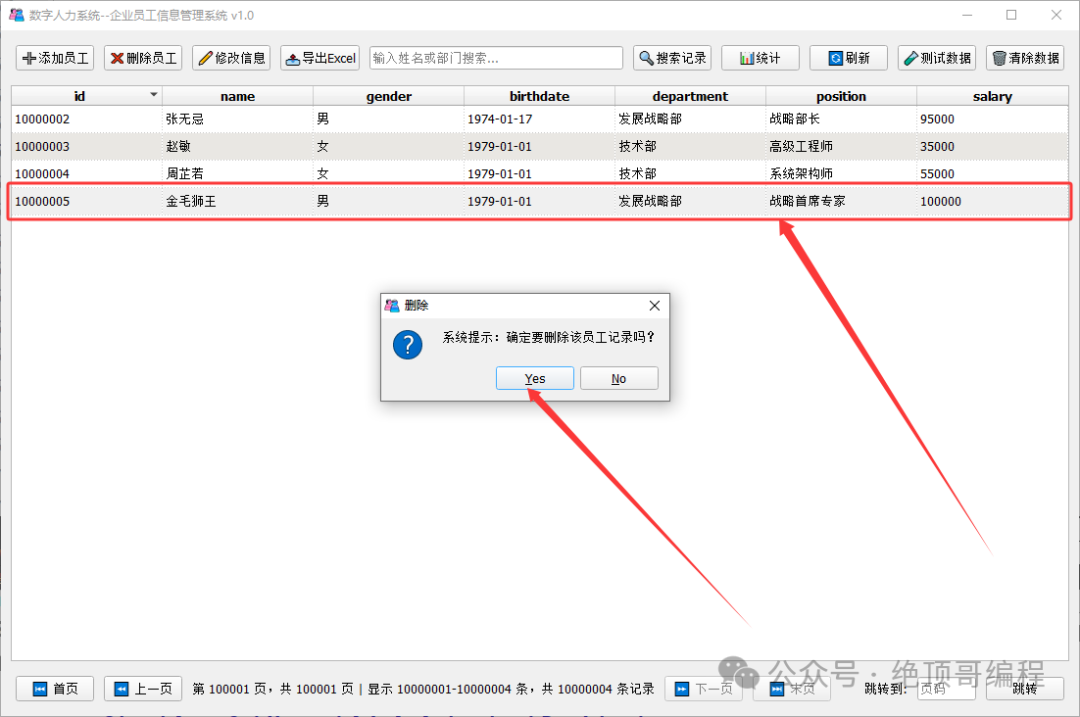Click id cell 10000005

tap(87, 201)
